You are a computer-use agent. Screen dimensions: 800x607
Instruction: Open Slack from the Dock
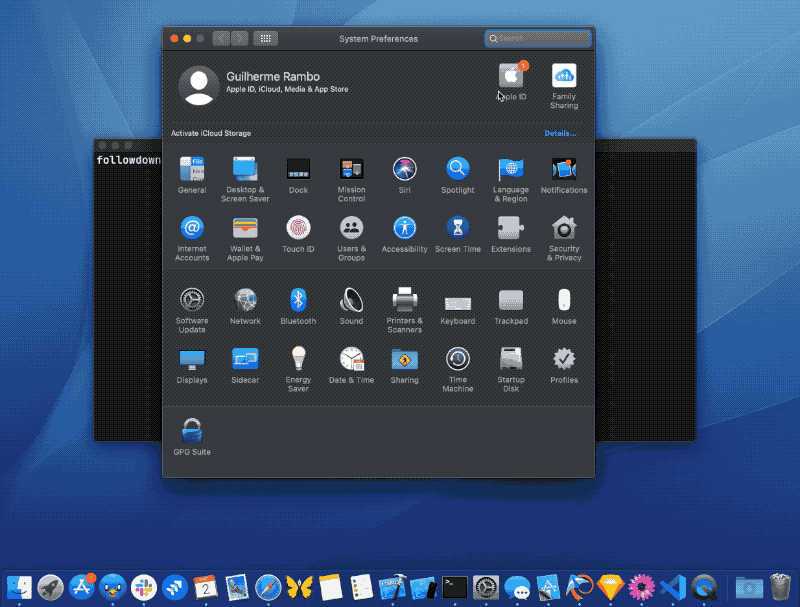pos(143,587)
